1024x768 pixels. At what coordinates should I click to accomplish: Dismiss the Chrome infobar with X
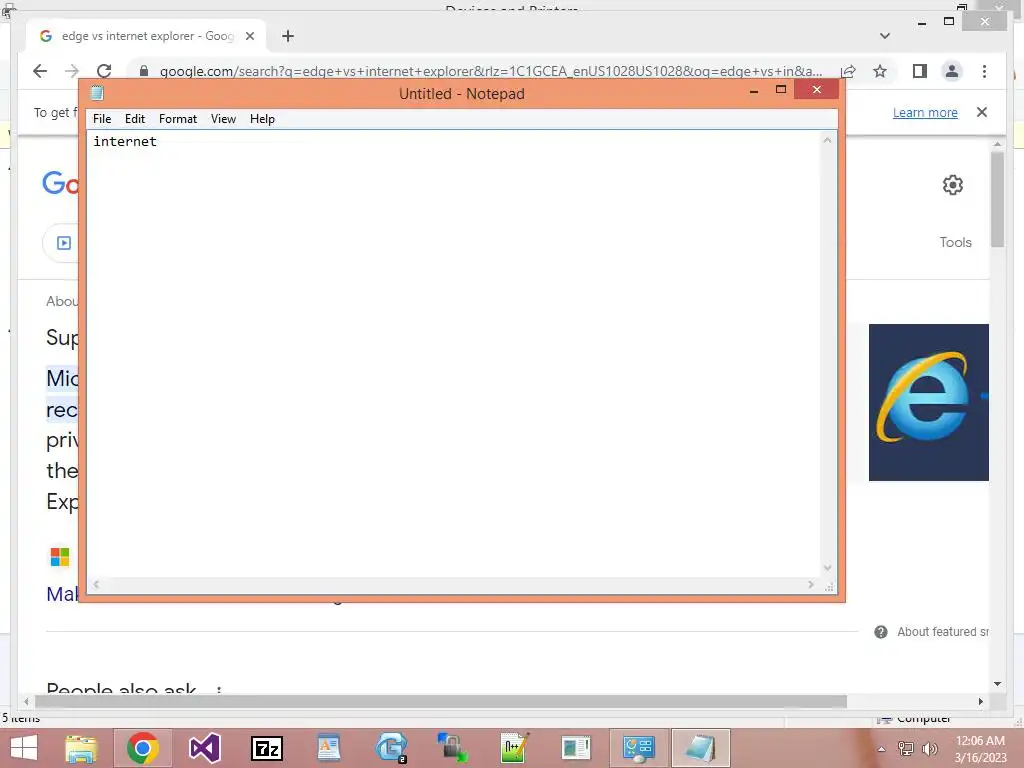[x=982, y=112]
